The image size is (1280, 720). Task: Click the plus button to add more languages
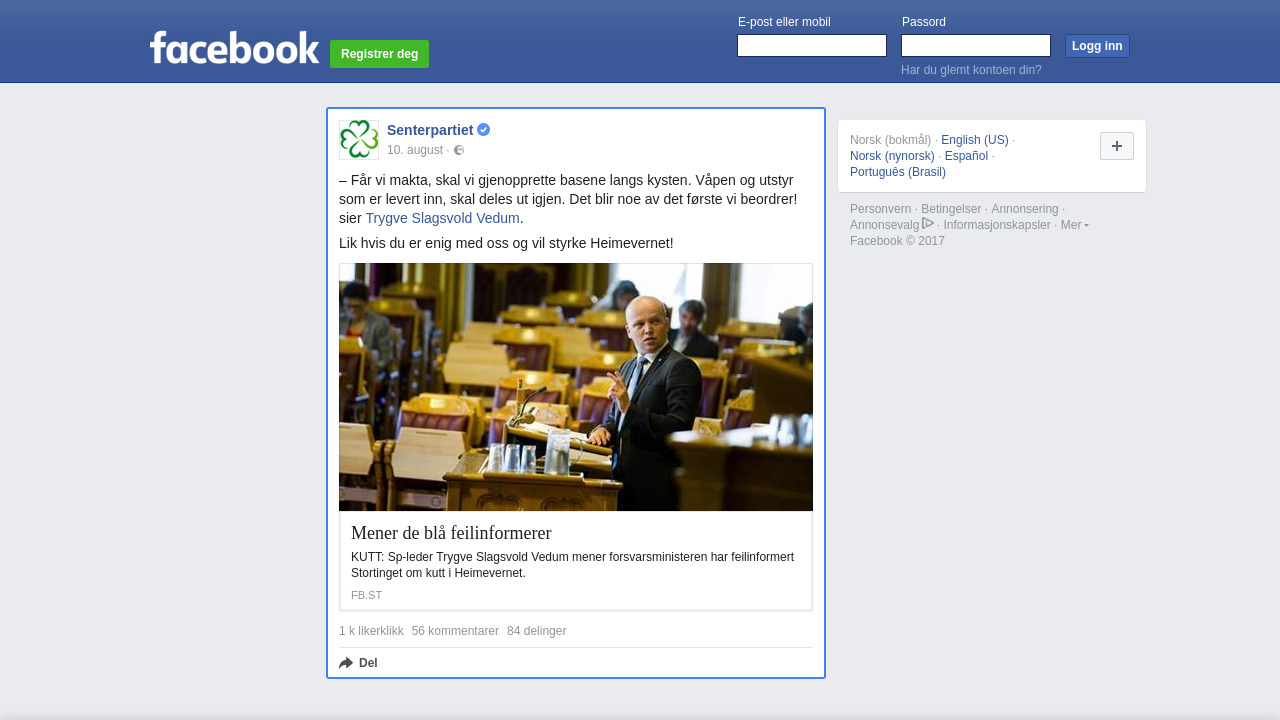(x=1117, y=146)
